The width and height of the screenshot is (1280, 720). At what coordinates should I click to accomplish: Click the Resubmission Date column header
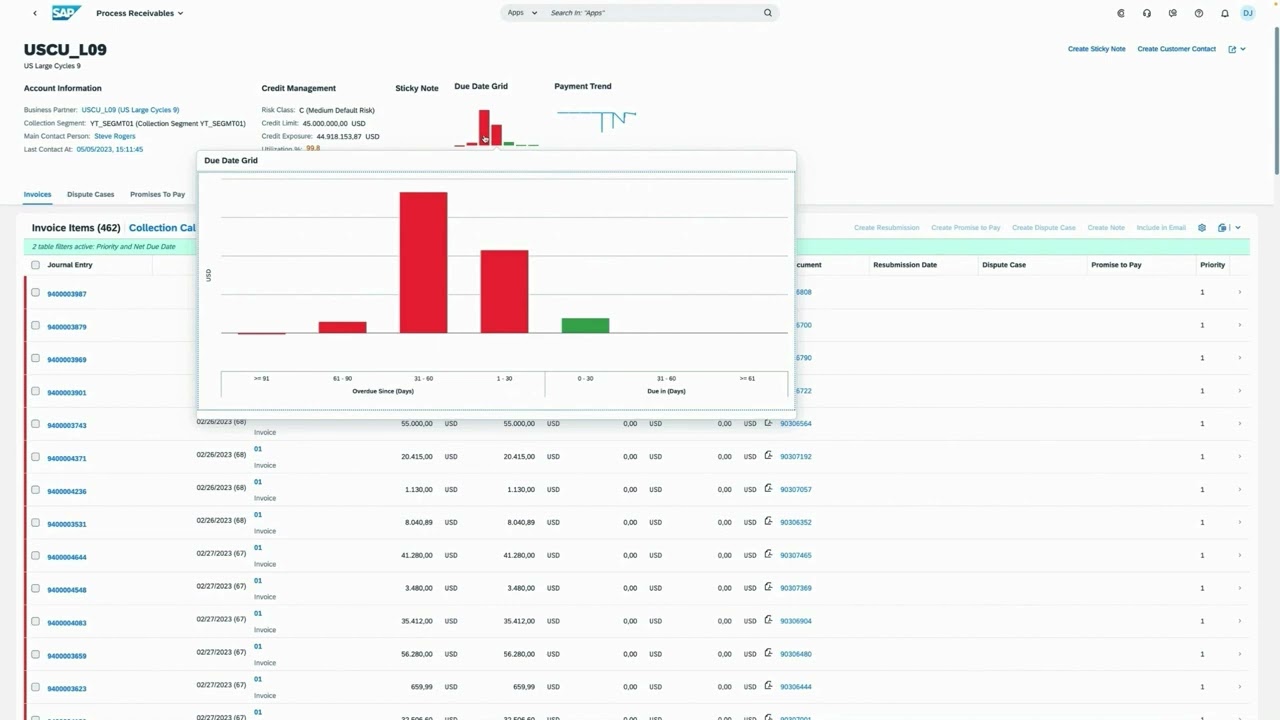(905, 265)
